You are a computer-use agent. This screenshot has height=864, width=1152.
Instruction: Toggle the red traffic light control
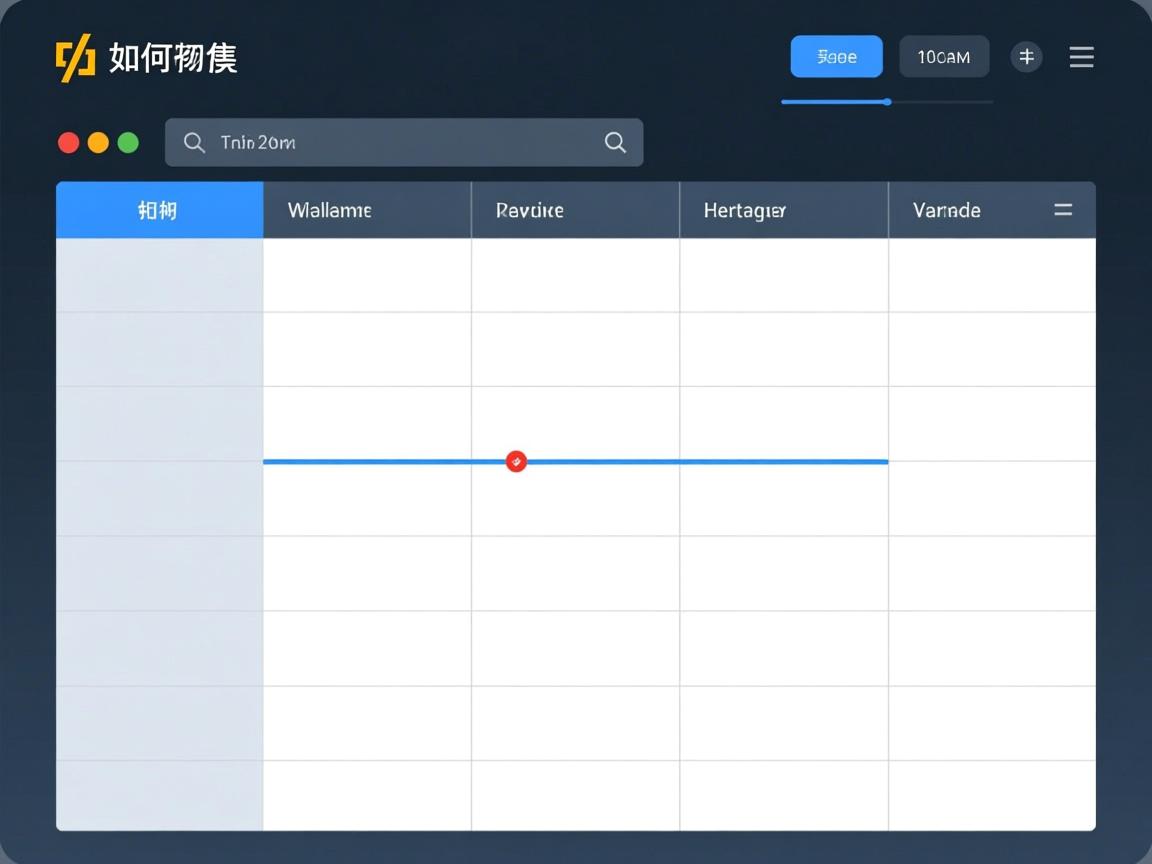pos(68,142)
